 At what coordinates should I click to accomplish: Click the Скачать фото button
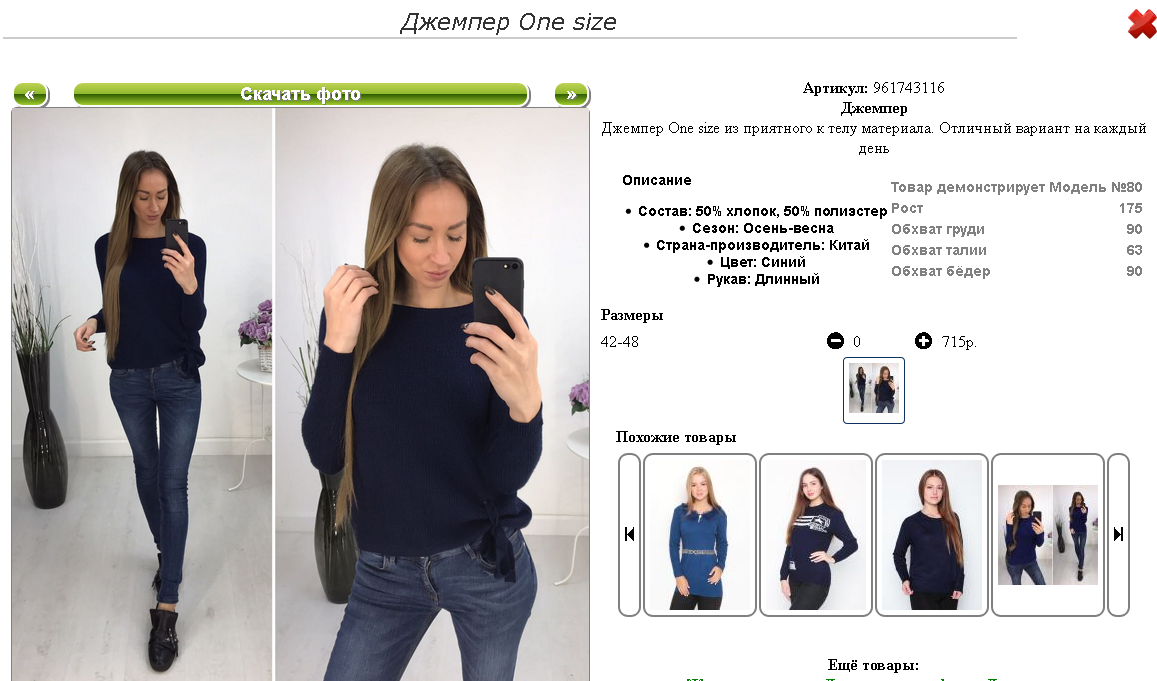(301, 94)
